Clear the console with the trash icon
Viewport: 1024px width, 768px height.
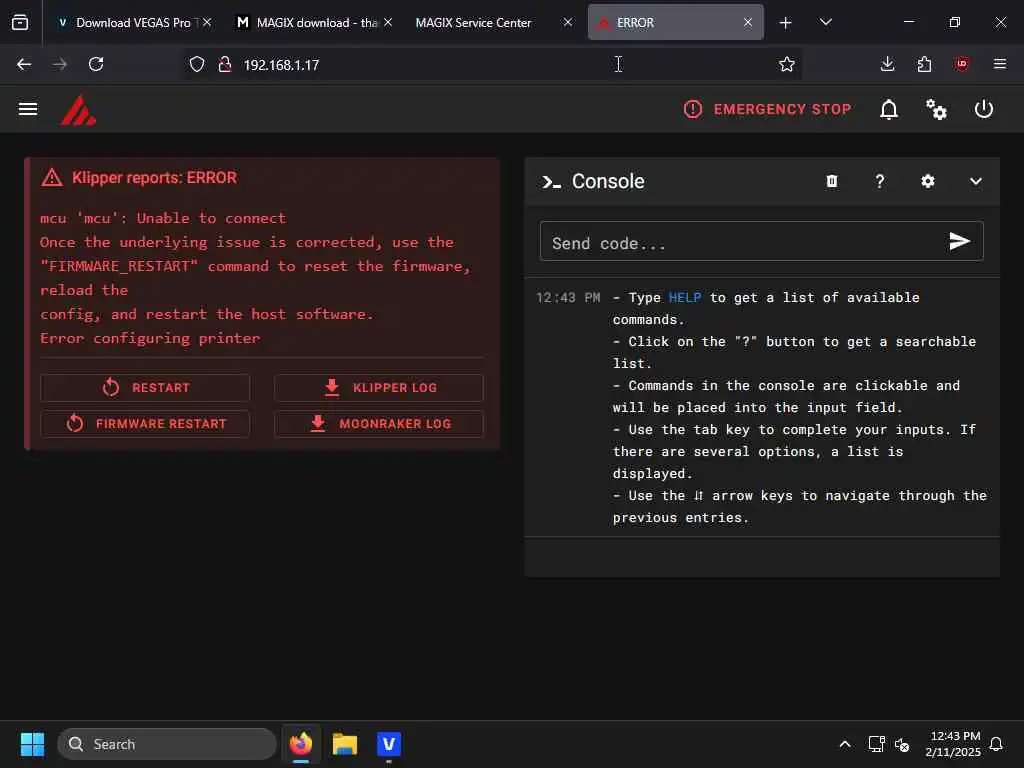click(x=831, y=181)
